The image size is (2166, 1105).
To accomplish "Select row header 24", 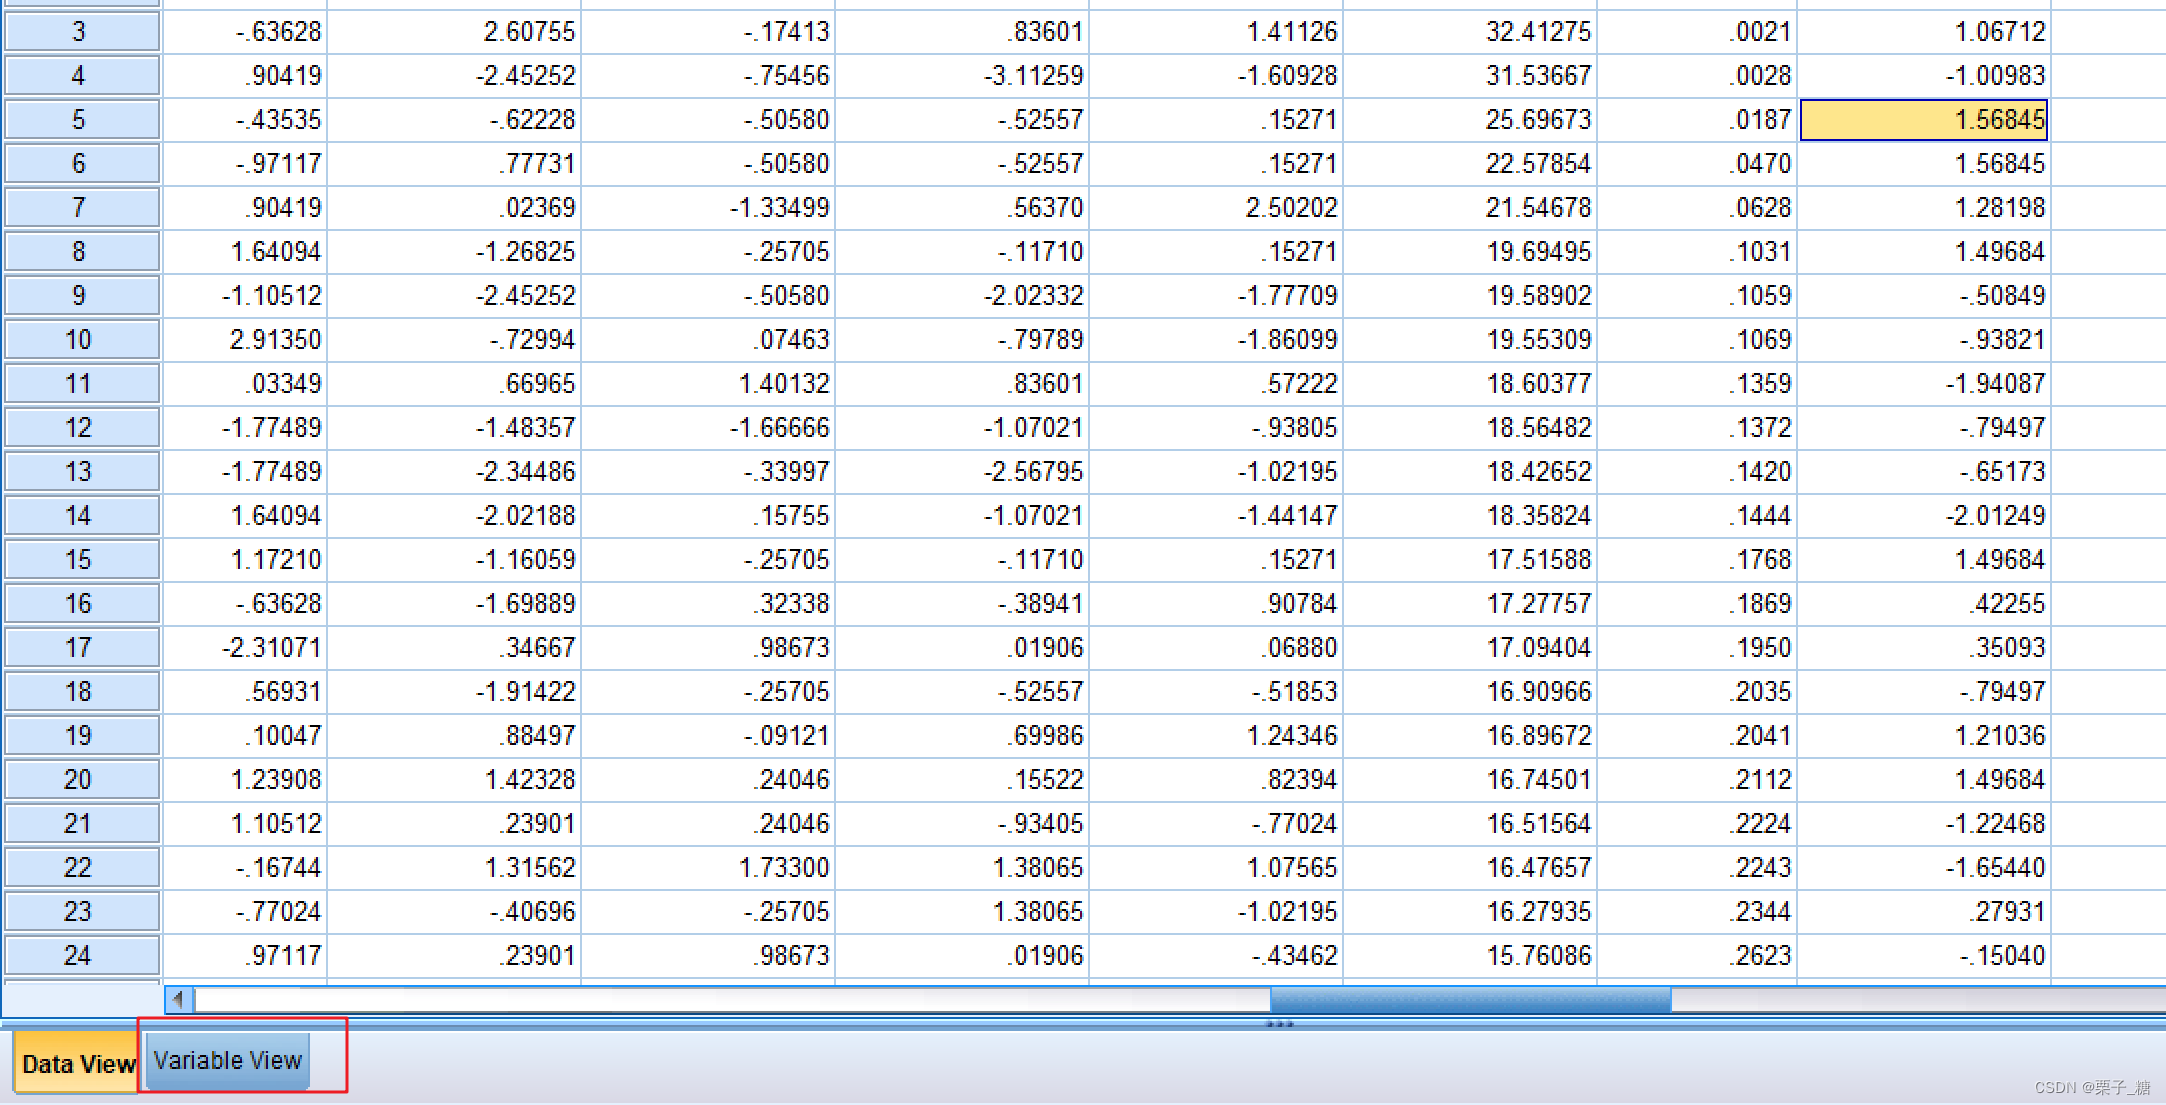I will coord(80,956).
